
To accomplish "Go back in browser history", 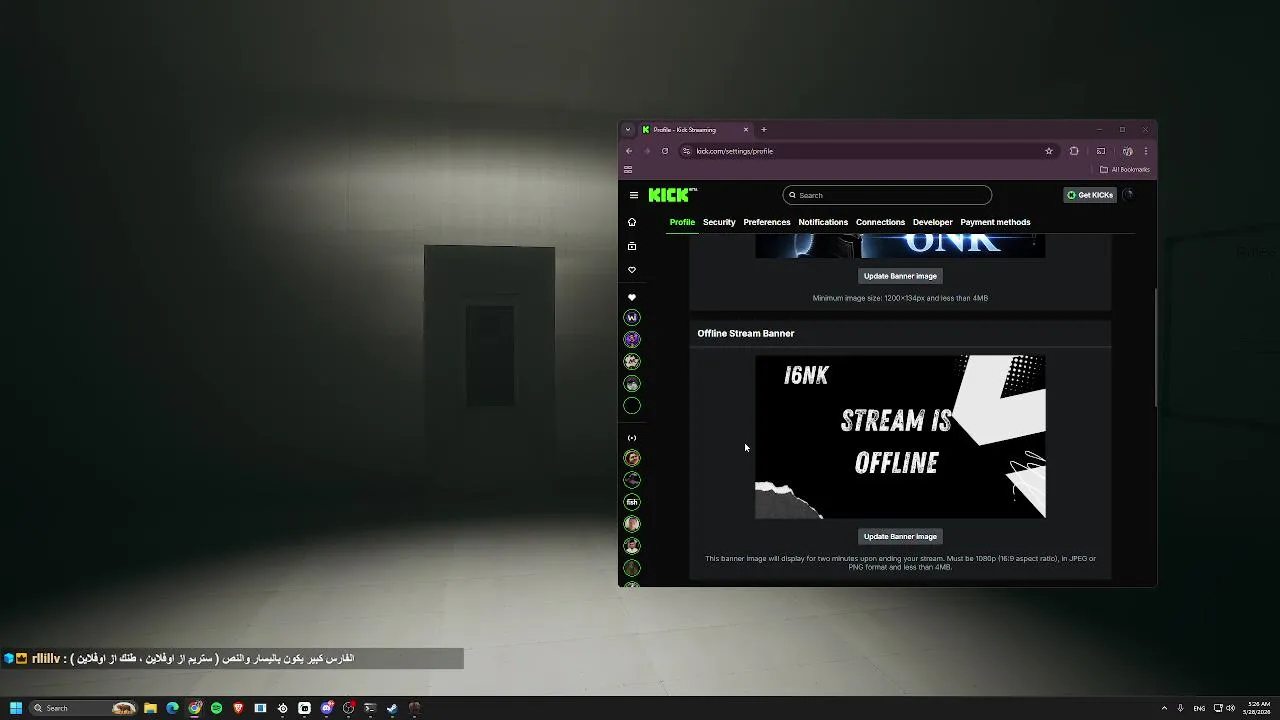I will coord(629,151).
